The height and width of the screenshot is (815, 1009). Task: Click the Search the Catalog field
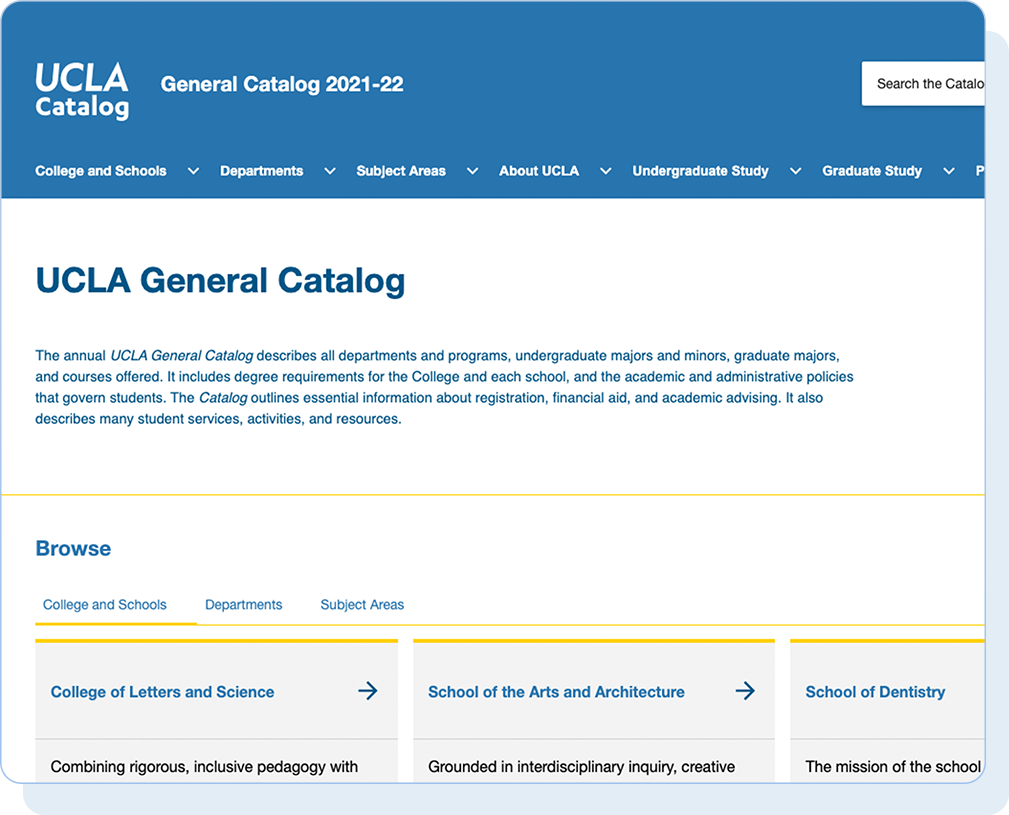tap(923, 84)
